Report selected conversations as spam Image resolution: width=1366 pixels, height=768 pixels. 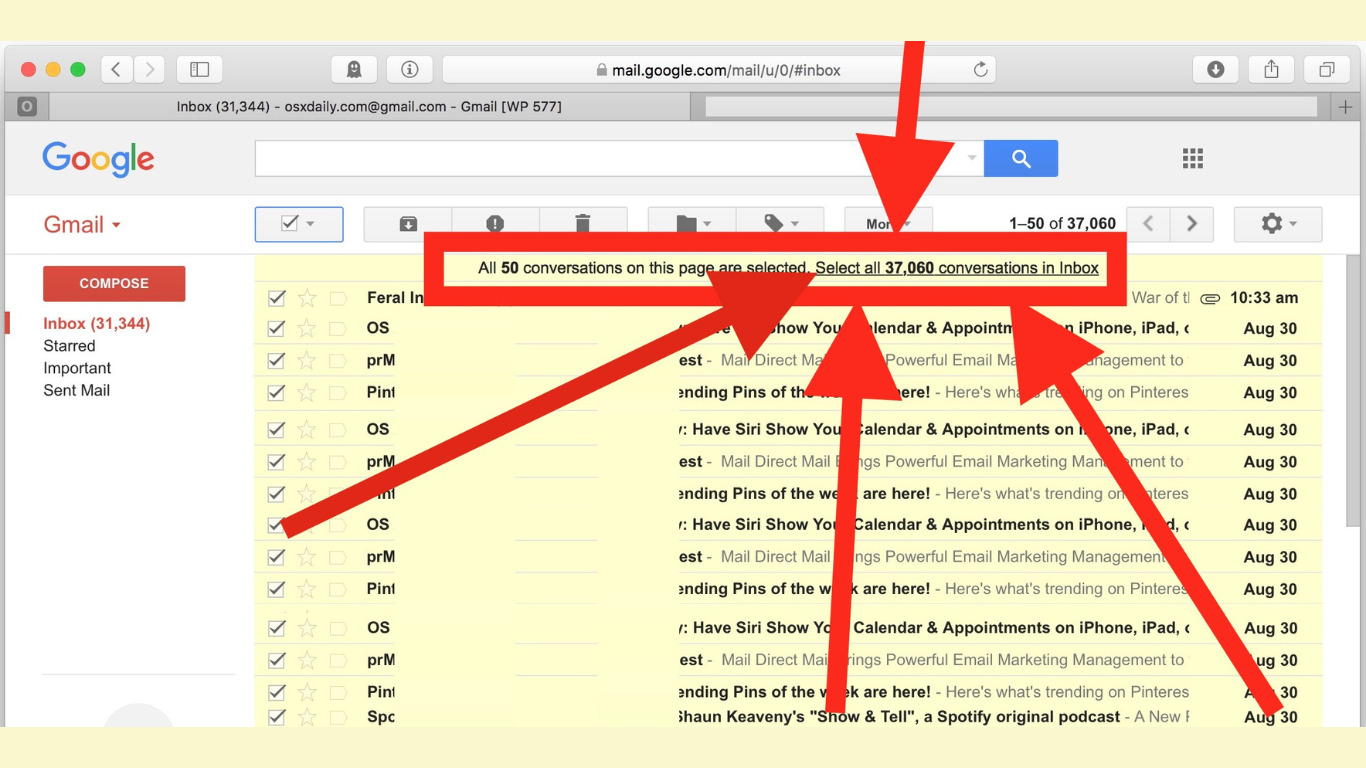495,224
